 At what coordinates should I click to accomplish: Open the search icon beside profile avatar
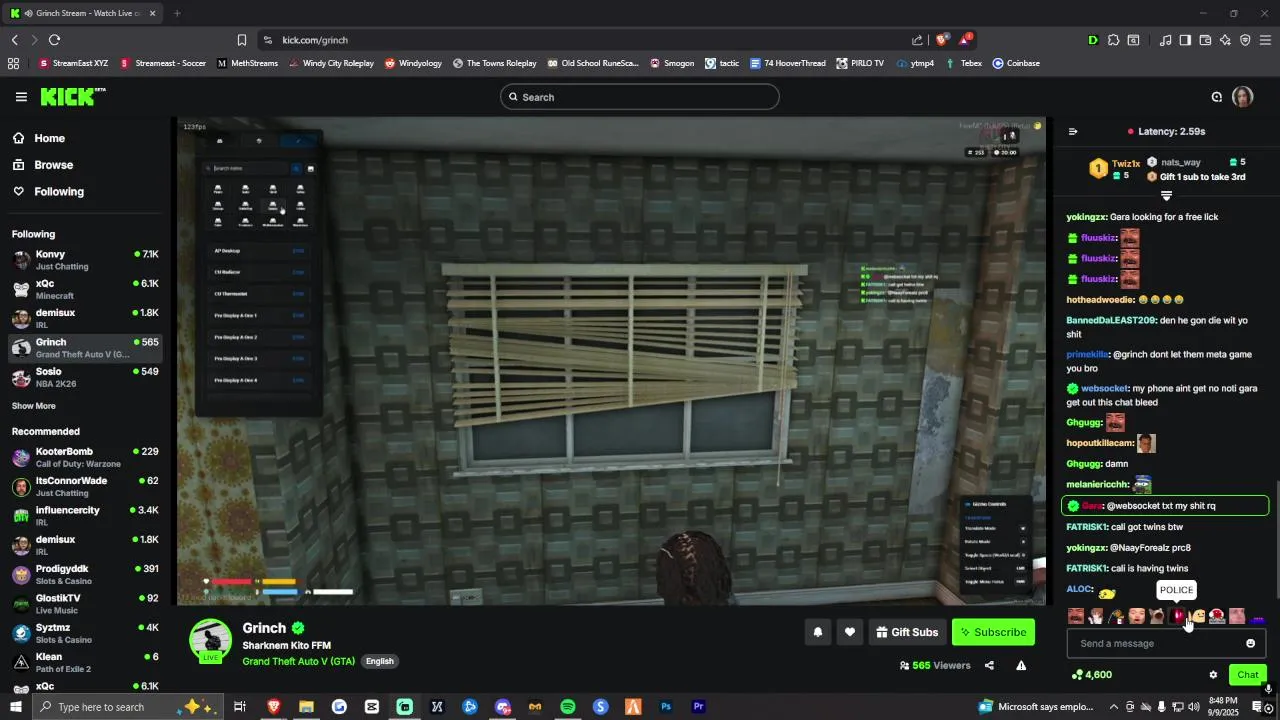point(1217,97)
